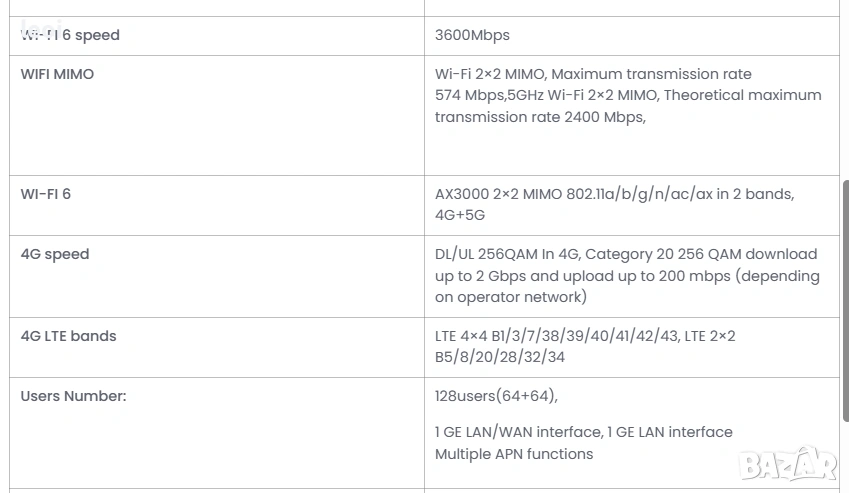Viewport: 849px width, 493px height.
Task: Click the "4G speed" row label
Action: (x=55, y=254)
